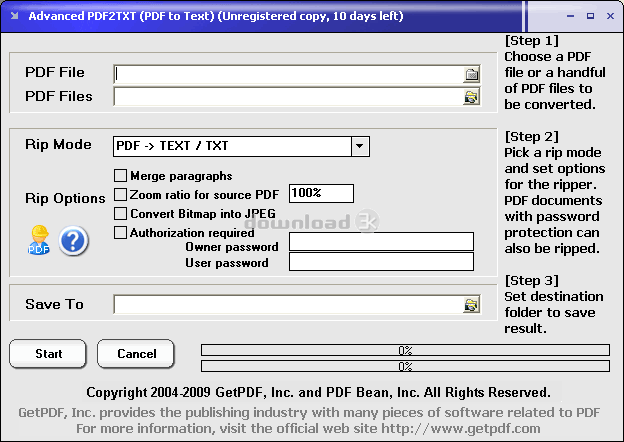The width and height of the screenshot is (624, 442).
Task: Close the Advanced PDF2TXT window
Action: pos(610,16)
